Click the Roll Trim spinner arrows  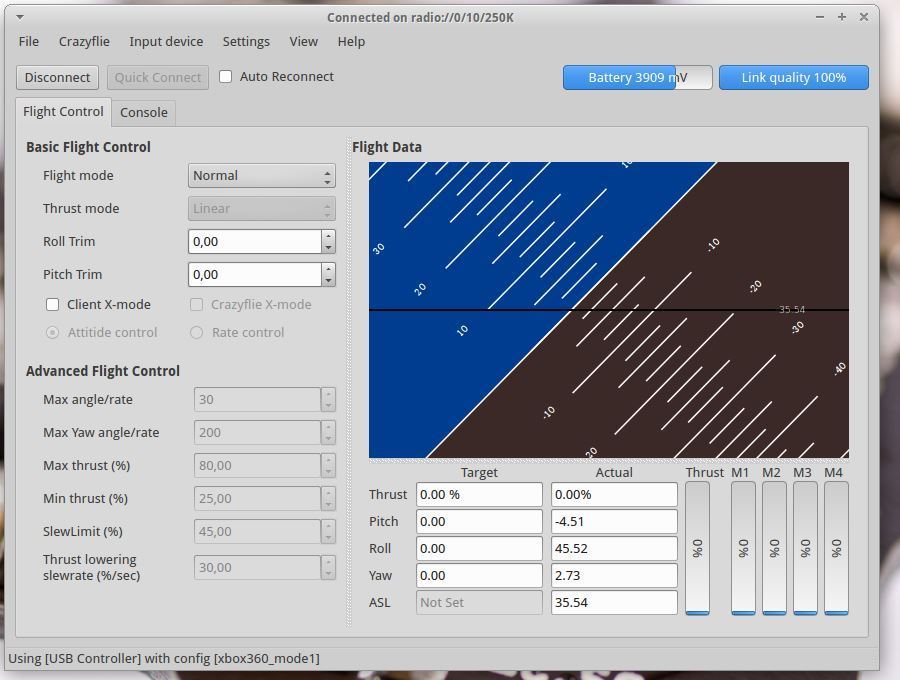(327, 242)
